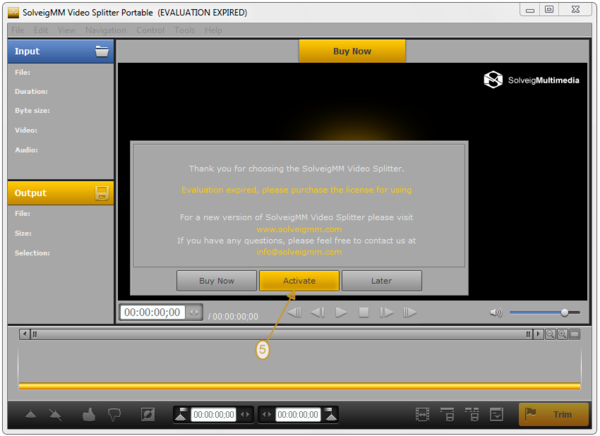This screenshot has width=600, height=436.
Task: Mute audio with the speaker icon
Action: pos(496,313)
